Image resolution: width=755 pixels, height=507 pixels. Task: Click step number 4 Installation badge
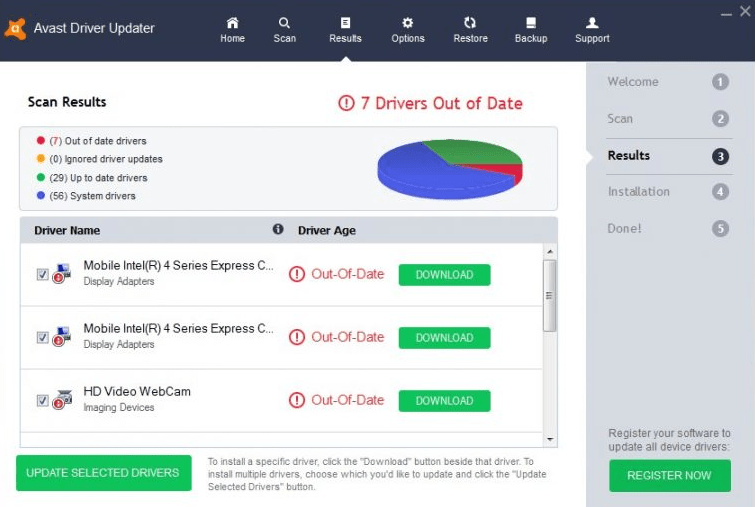720,192
